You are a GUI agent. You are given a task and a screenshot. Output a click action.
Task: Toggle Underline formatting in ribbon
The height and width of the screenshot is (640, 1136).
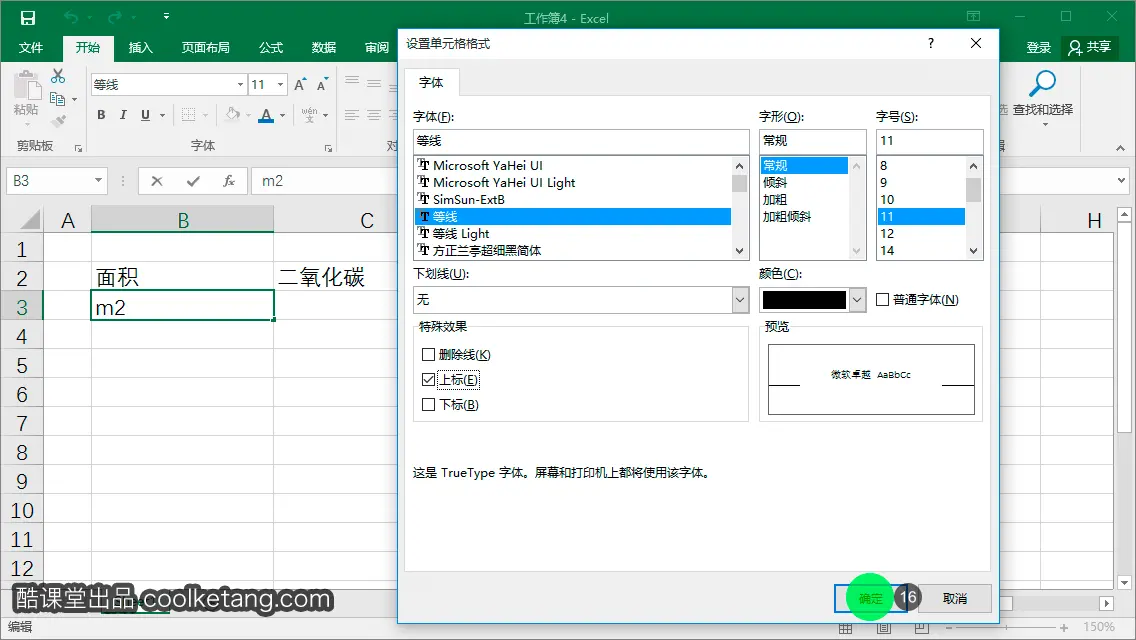[x=145, y=115]
